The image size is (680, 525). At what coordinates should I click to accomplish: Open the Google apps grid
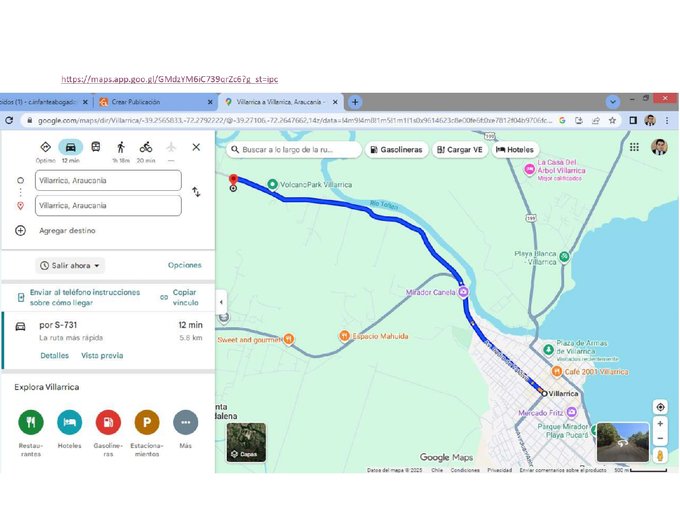[634, 147]
